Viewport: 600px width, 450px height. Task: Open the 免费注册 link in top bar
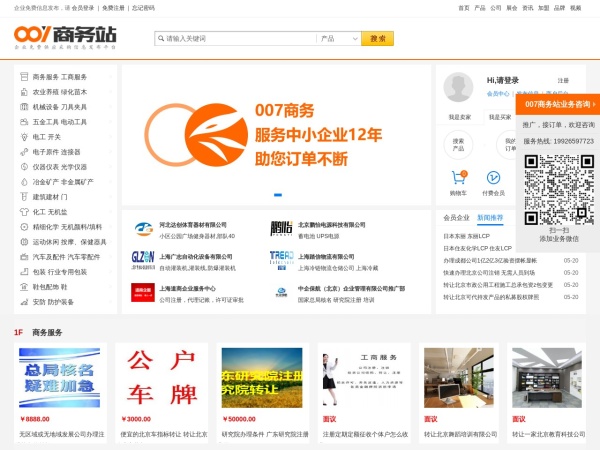coord(113,7)
